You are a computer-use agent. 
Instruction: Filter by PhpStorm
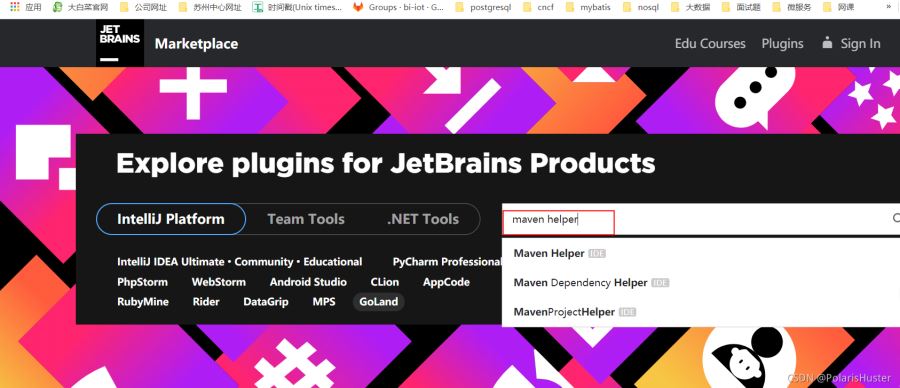click(142, 282)
